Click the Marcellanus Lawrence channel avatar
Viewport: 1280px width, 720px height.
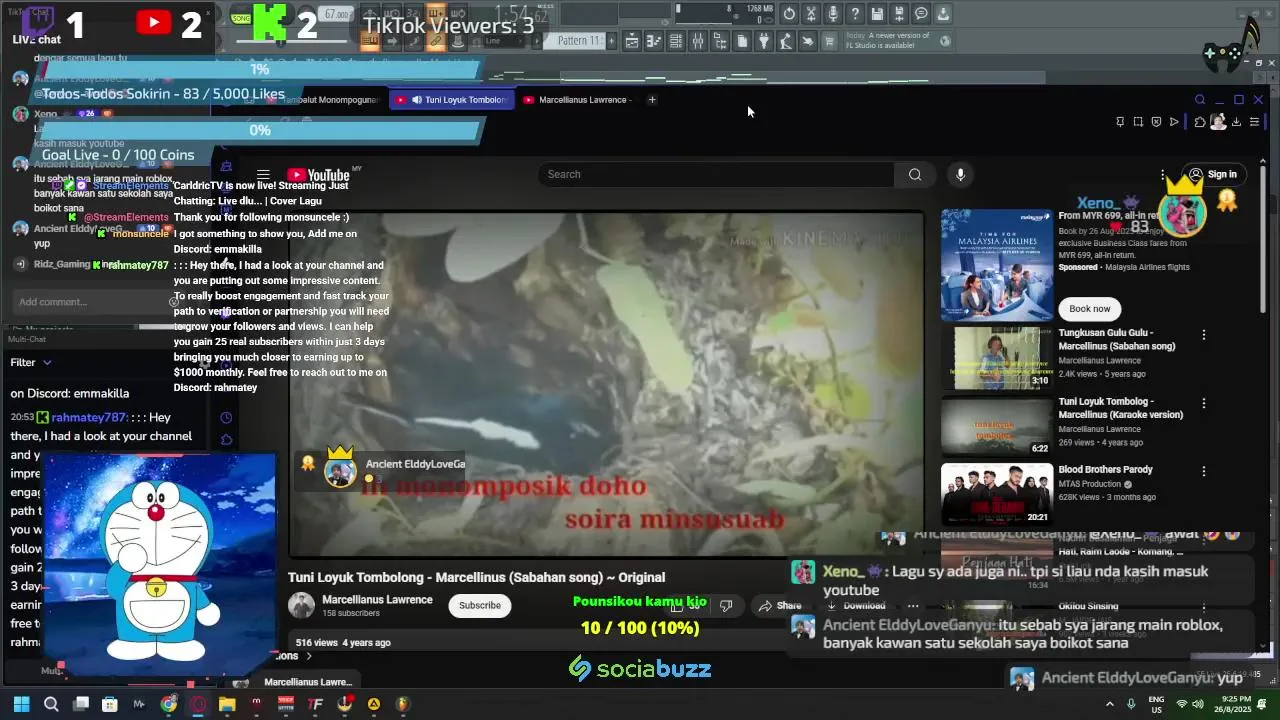(301, 605)
